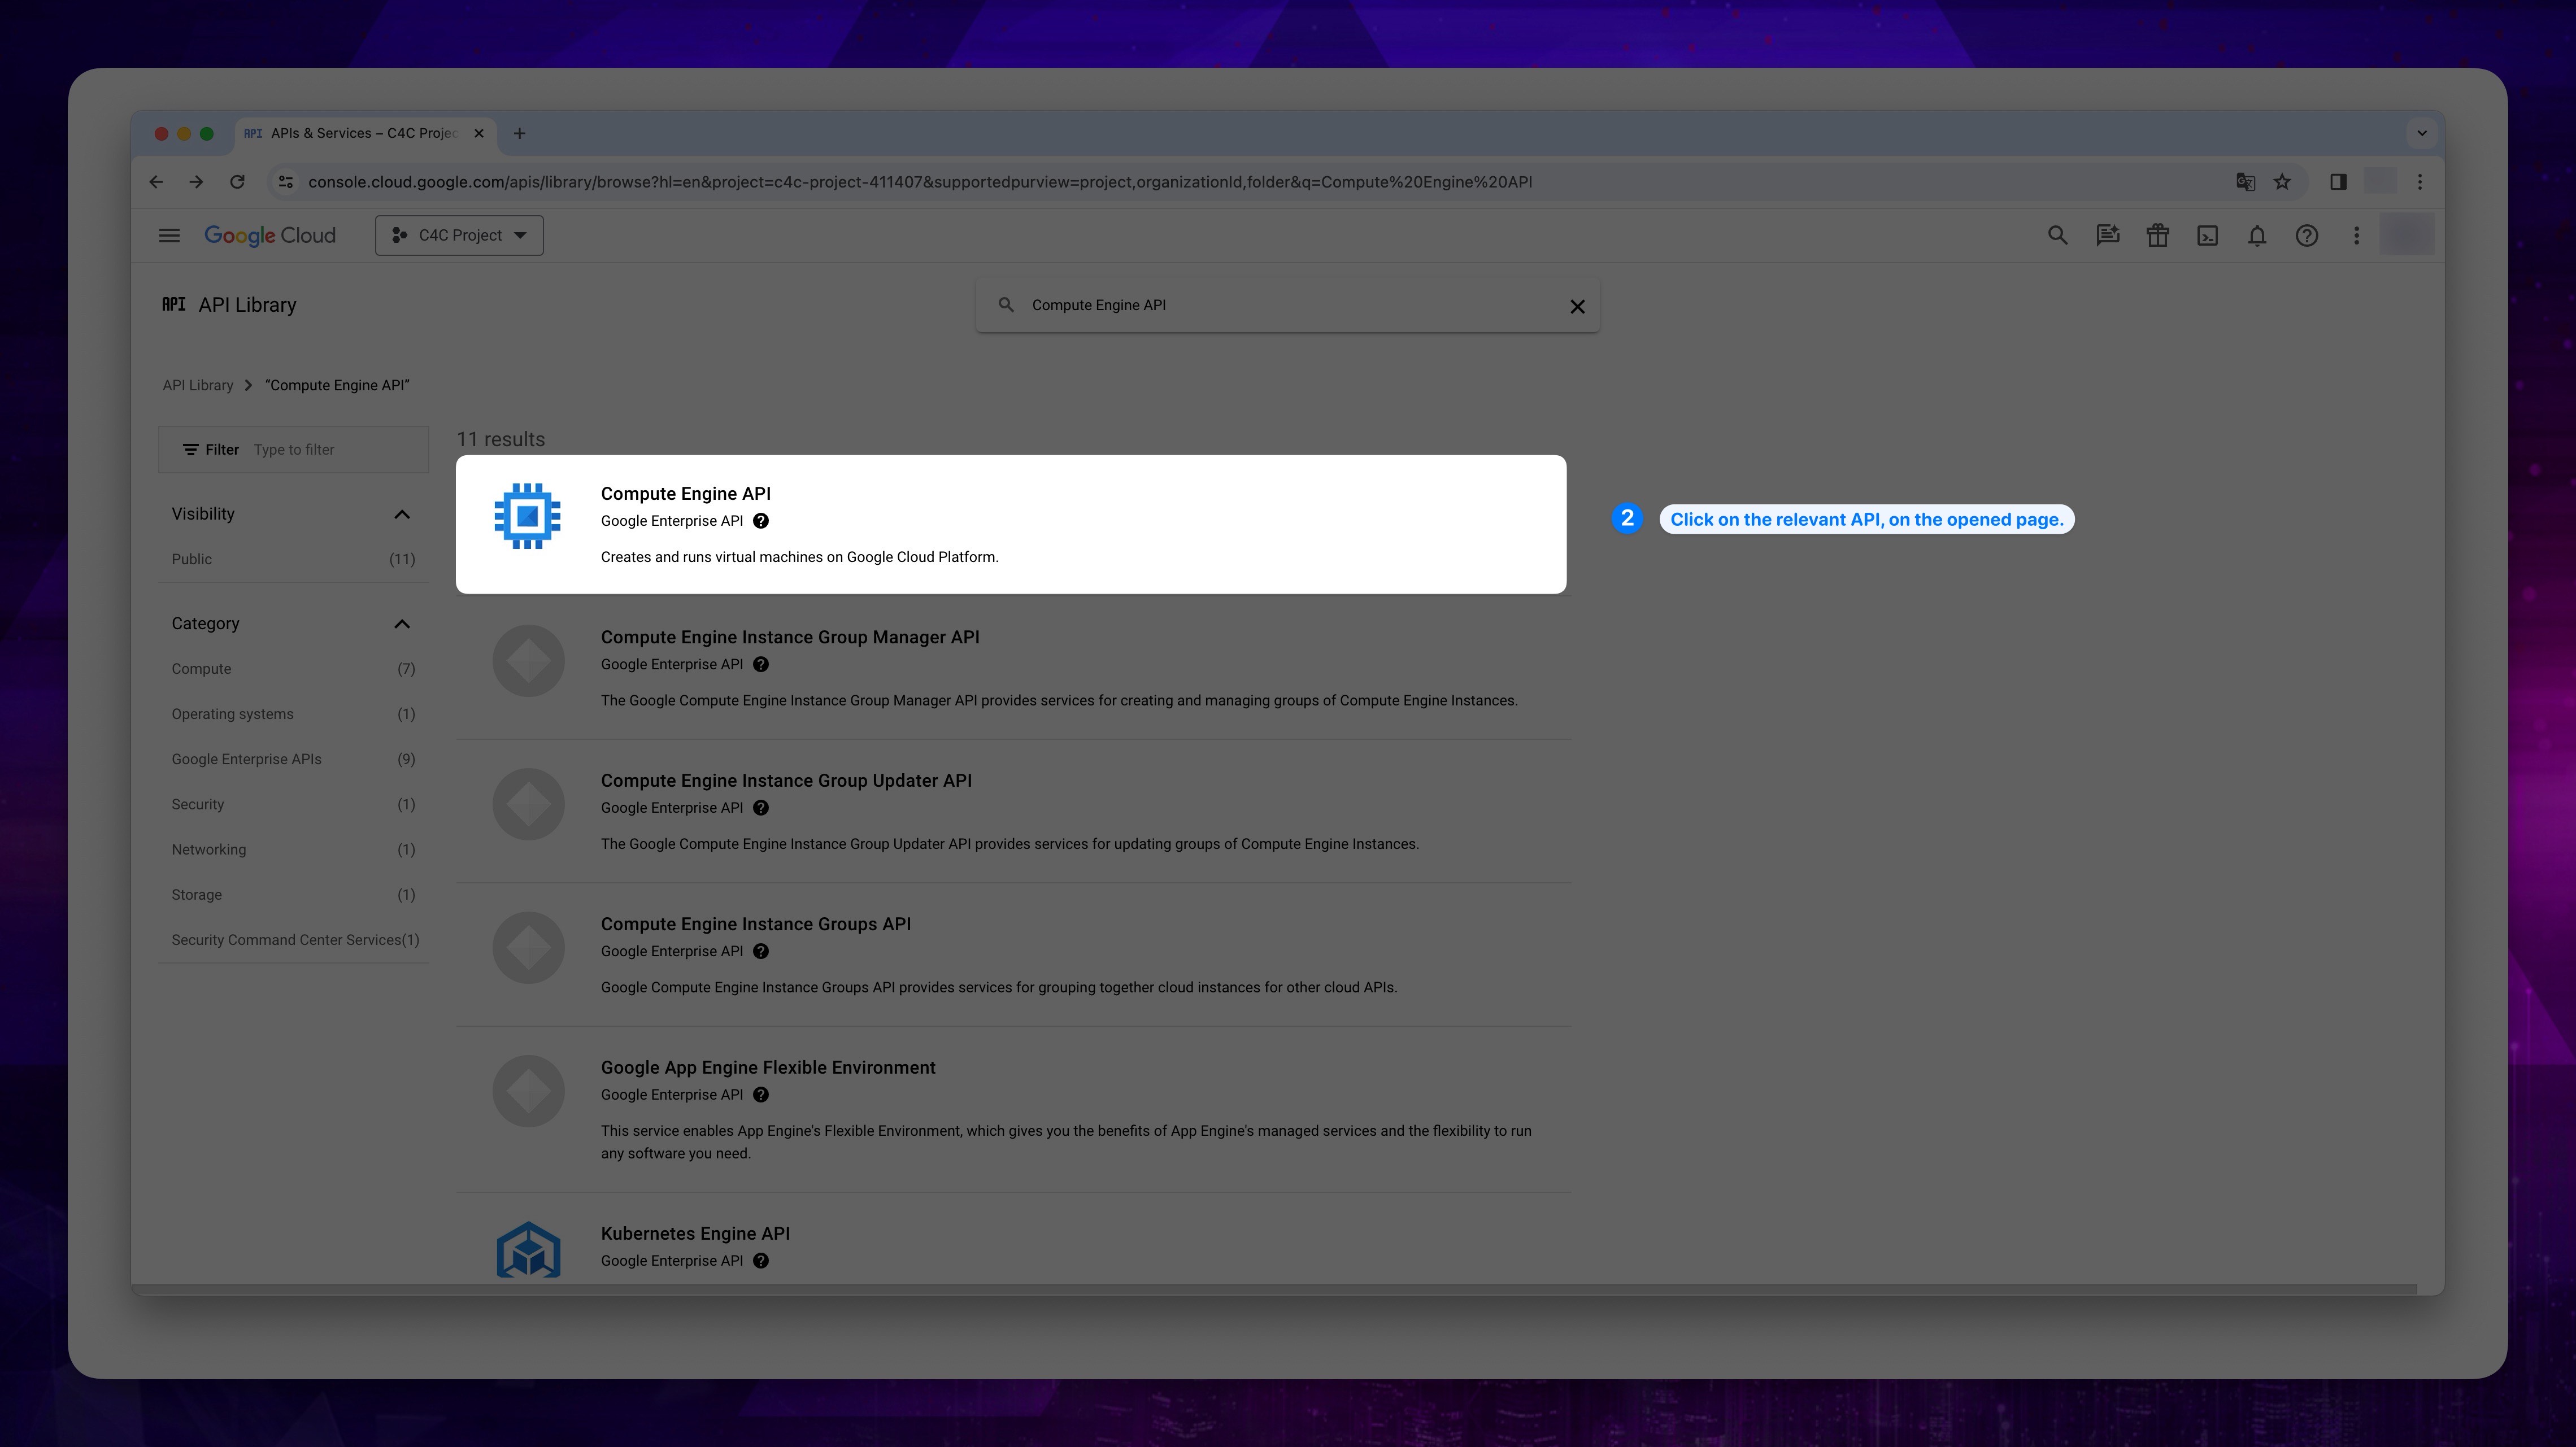Open the Google Cloud navigation hamburger menu

pyautogui.click(x=169, y=235)
